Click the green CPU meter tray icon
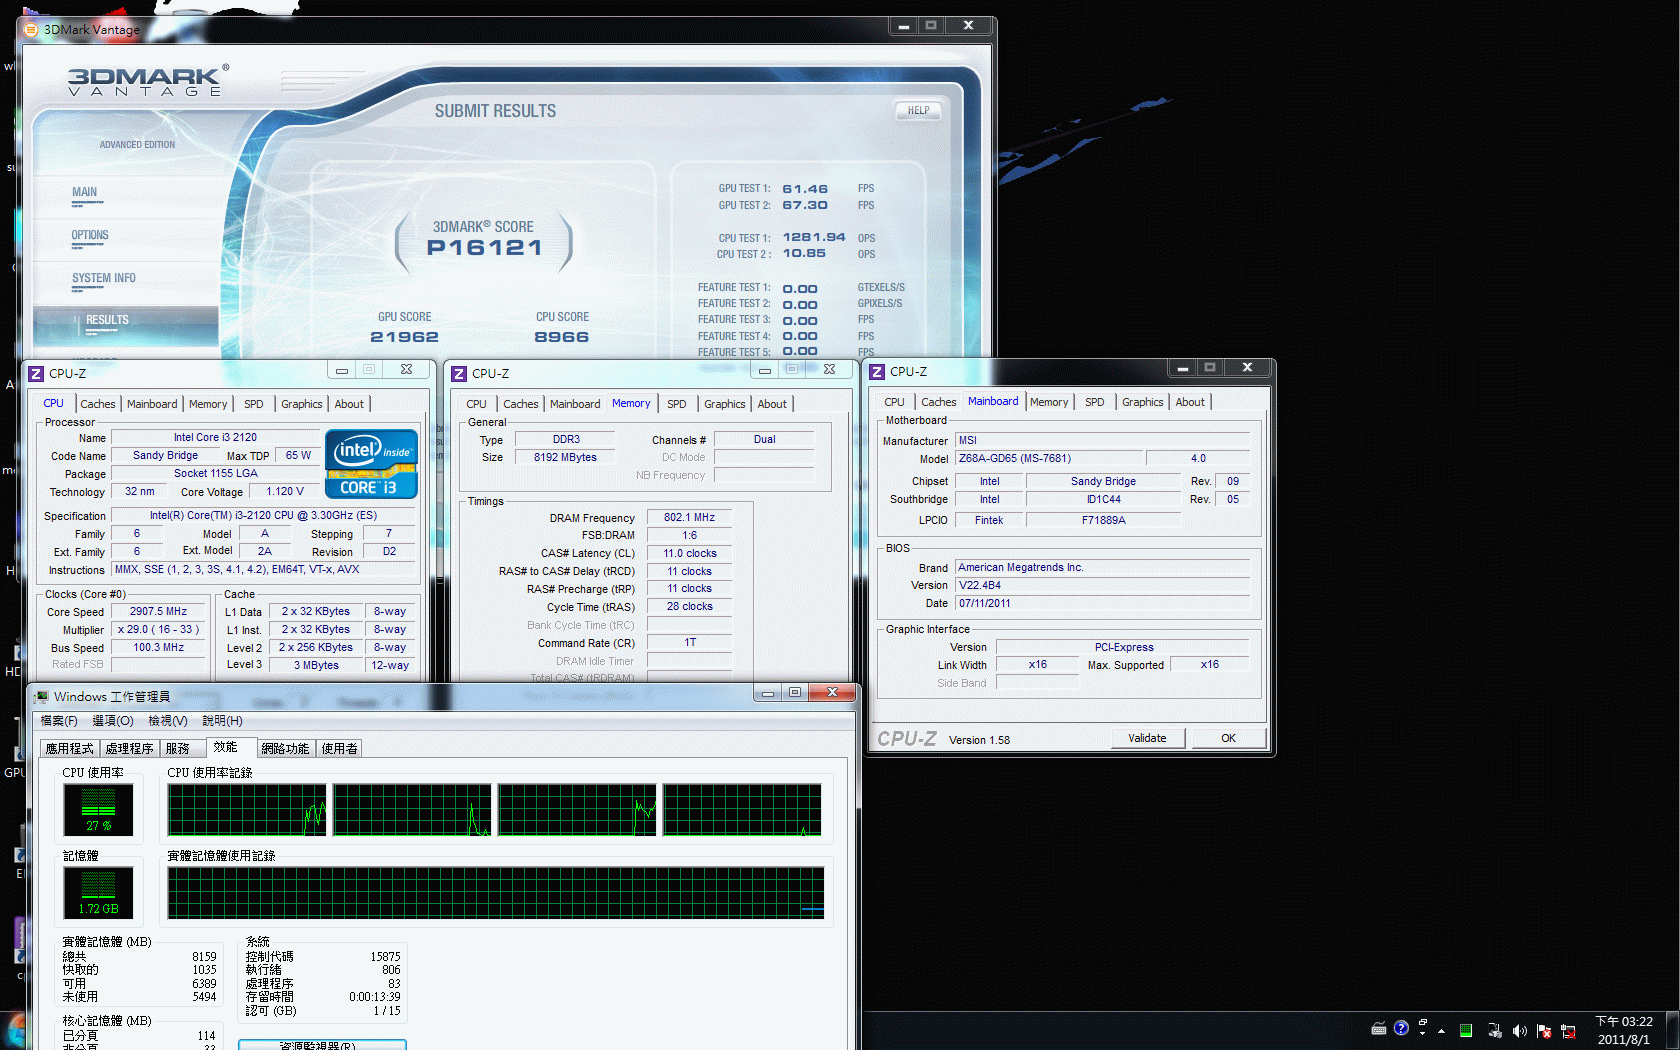 (1466, 1031)
